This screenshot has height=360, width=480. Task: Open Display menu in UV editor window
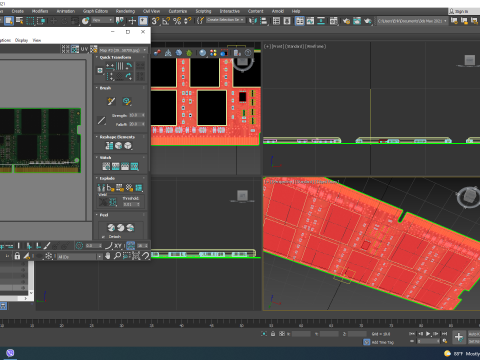tap(21, 40)
